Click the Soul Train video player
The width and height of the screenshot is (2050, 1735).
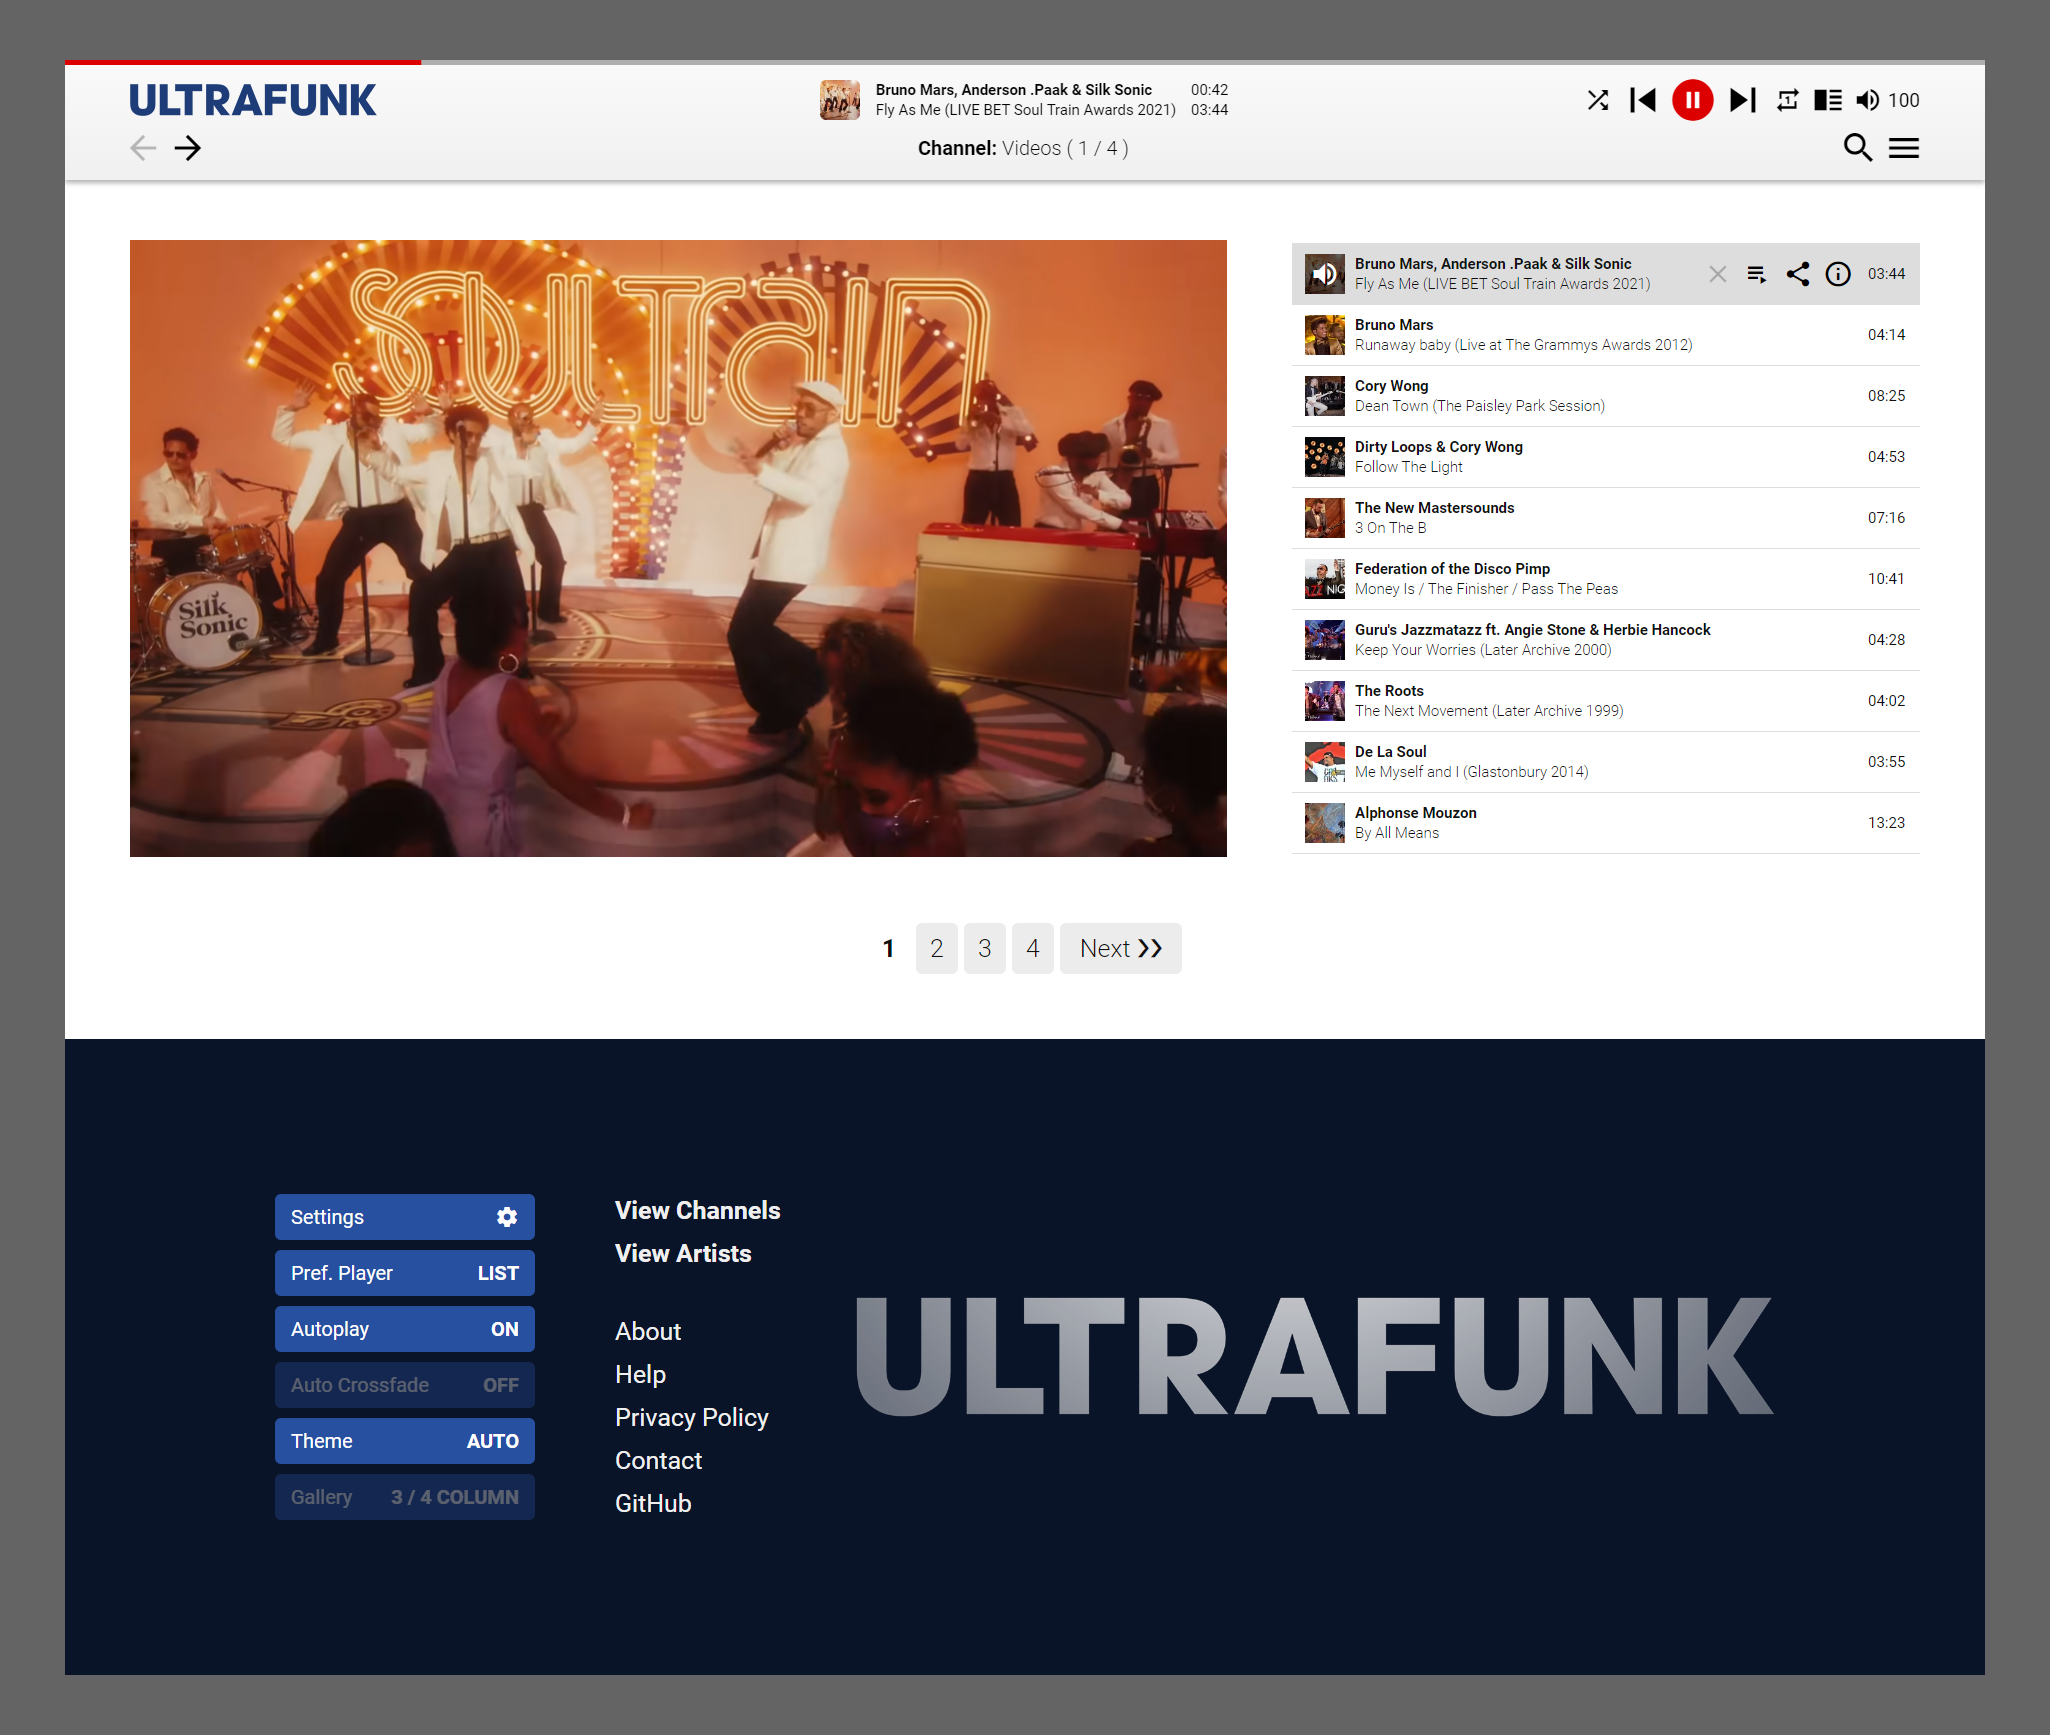678,548
